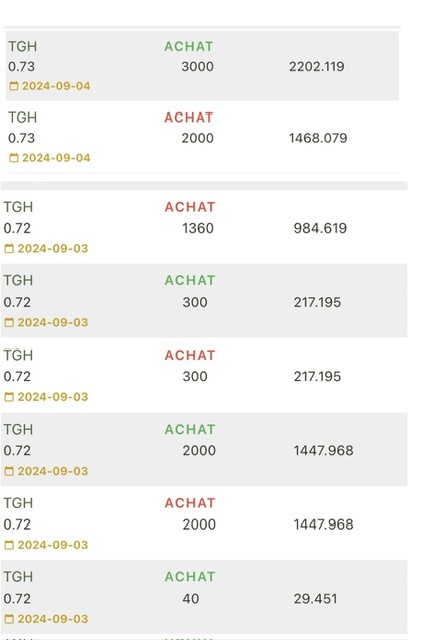Select the green ACHAT label with quantity 3000
Image resolution: width=431 pixels, height=640 pixels.
tap(189, 47)
